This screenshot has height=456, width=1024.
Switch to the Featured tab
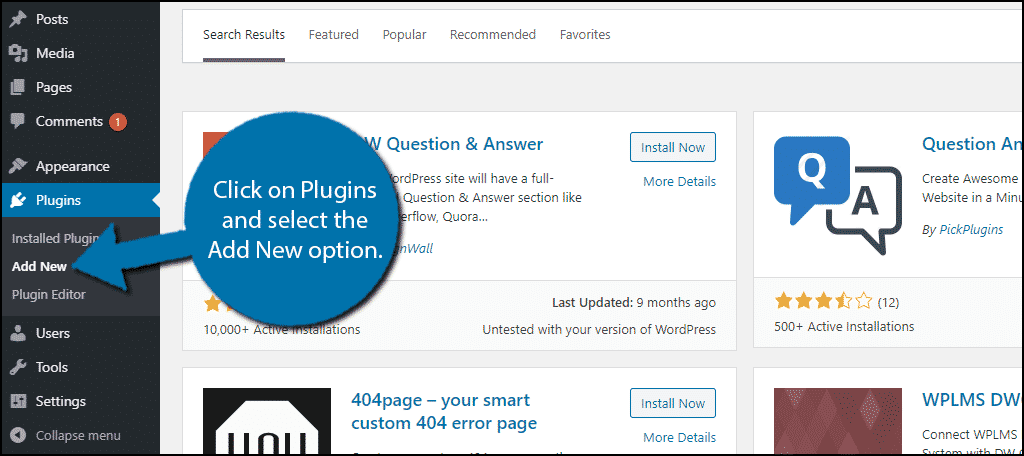334,35
